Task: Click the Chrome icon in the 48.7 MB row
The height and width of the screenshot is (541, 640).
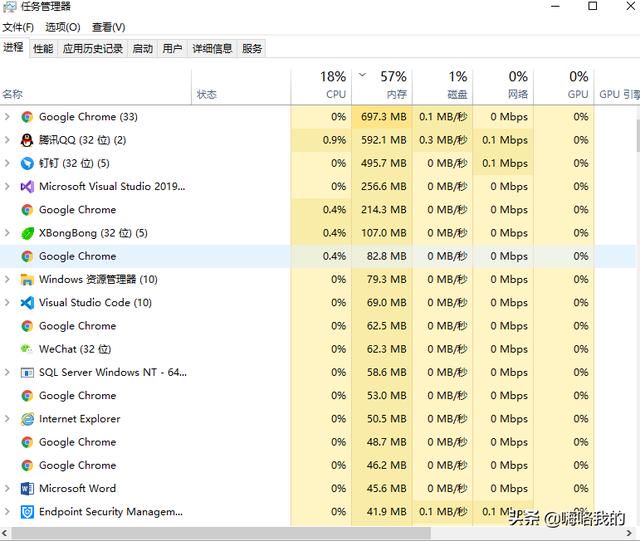Action: 27,442
